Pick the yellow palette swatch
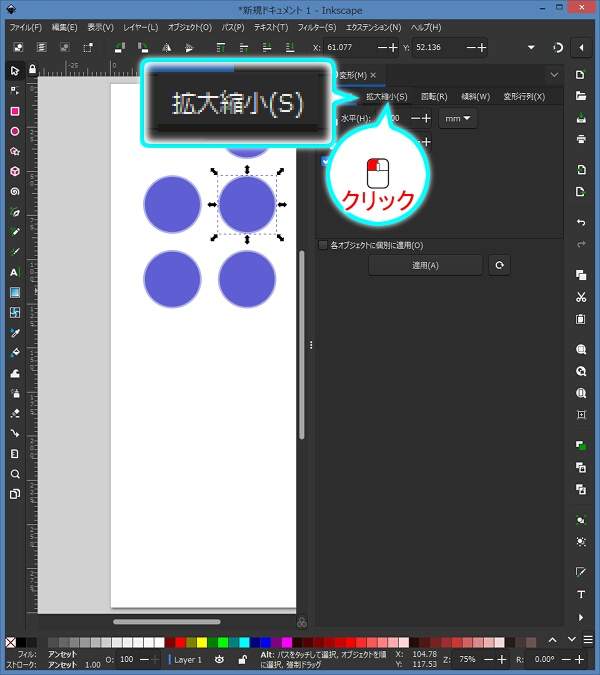Viewport: 600px width, 675px height. tap(202, 643)
